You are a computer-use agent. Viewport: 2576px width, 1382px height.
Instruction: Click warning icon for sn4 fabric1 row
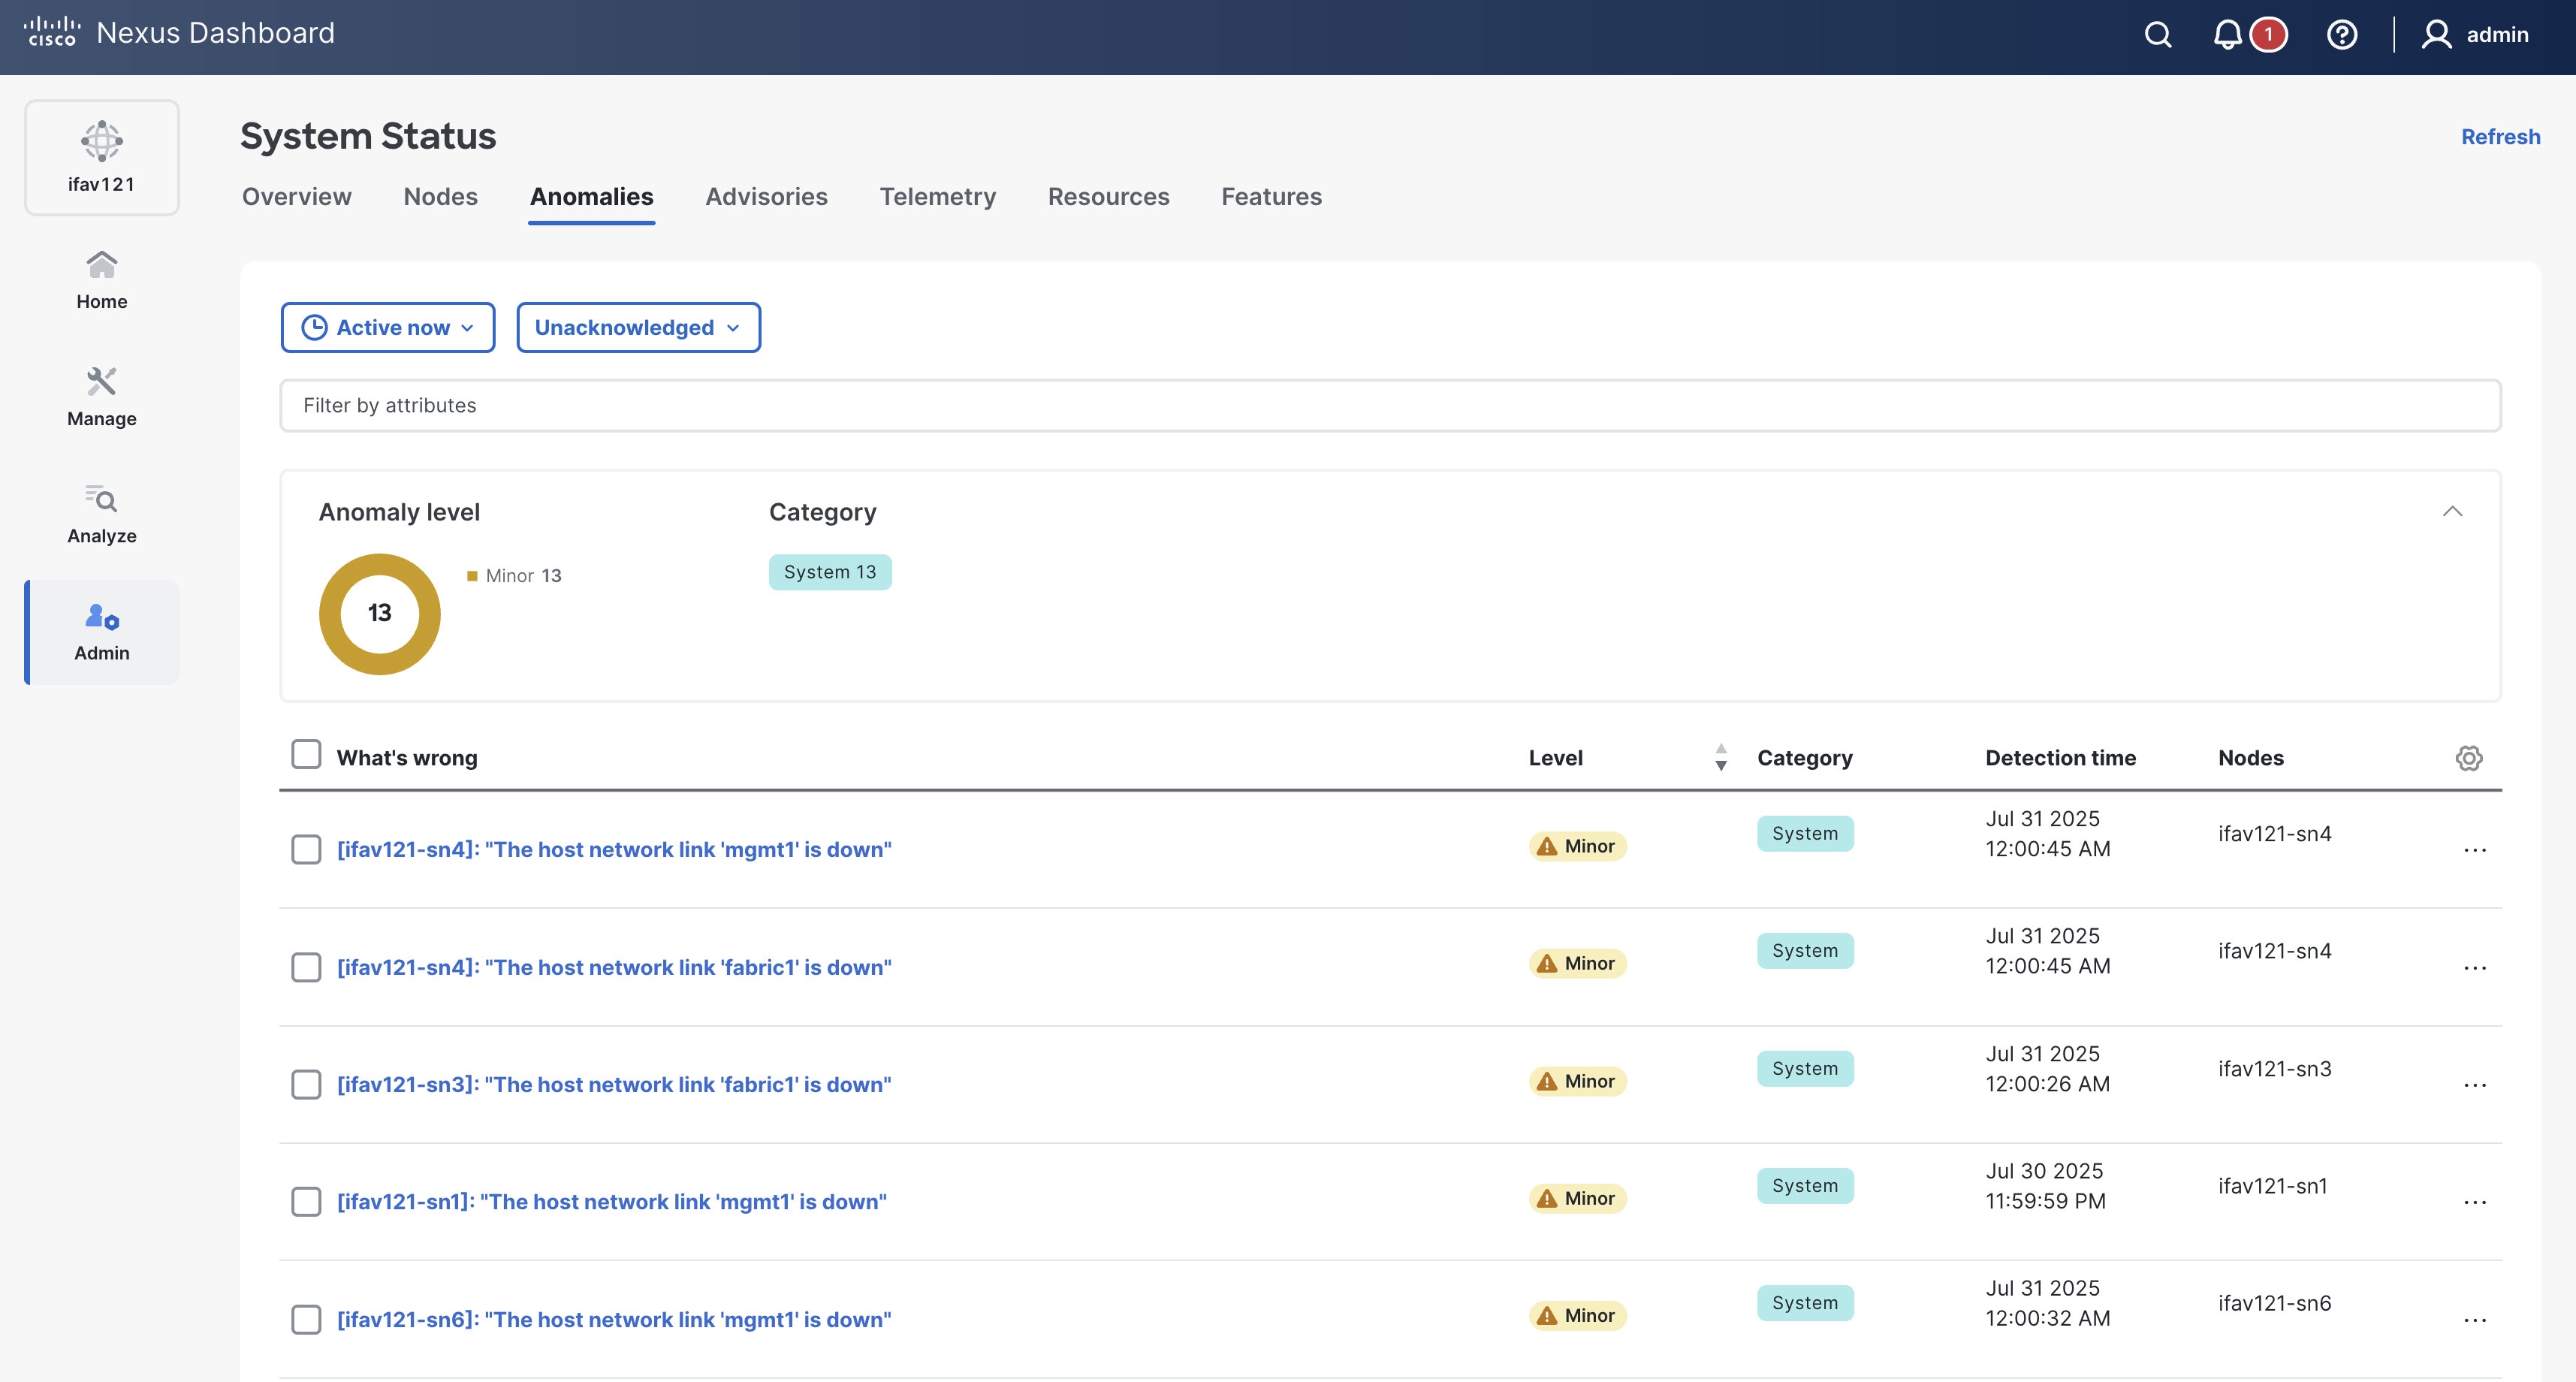pyautogui.click(x=1547, y=964)
